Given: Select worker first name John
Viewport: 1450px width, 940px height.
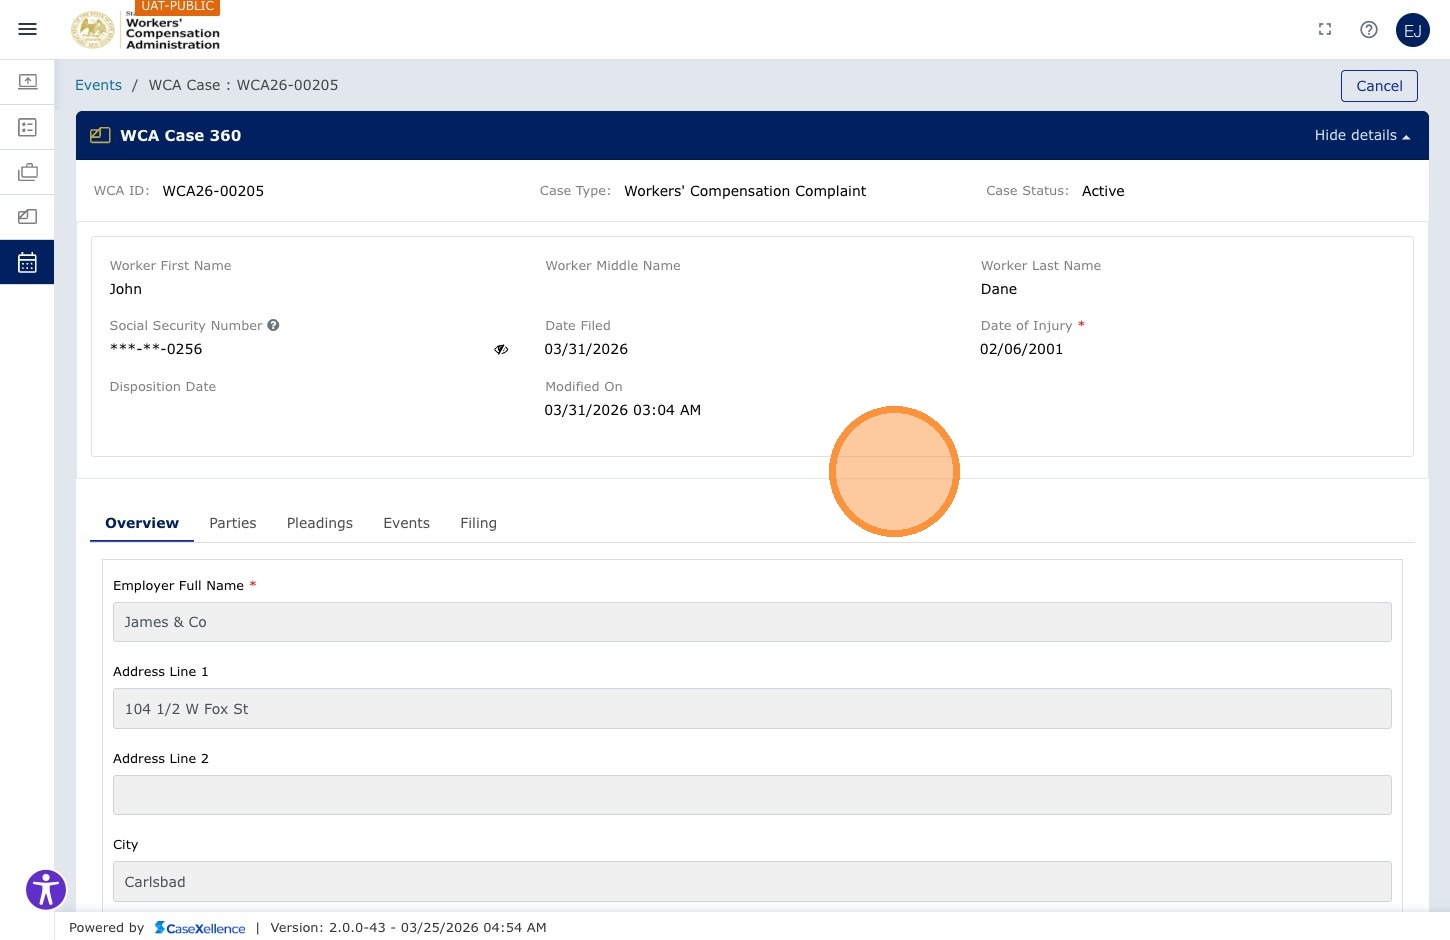Looking at the screenshot, I should point(126,289).
